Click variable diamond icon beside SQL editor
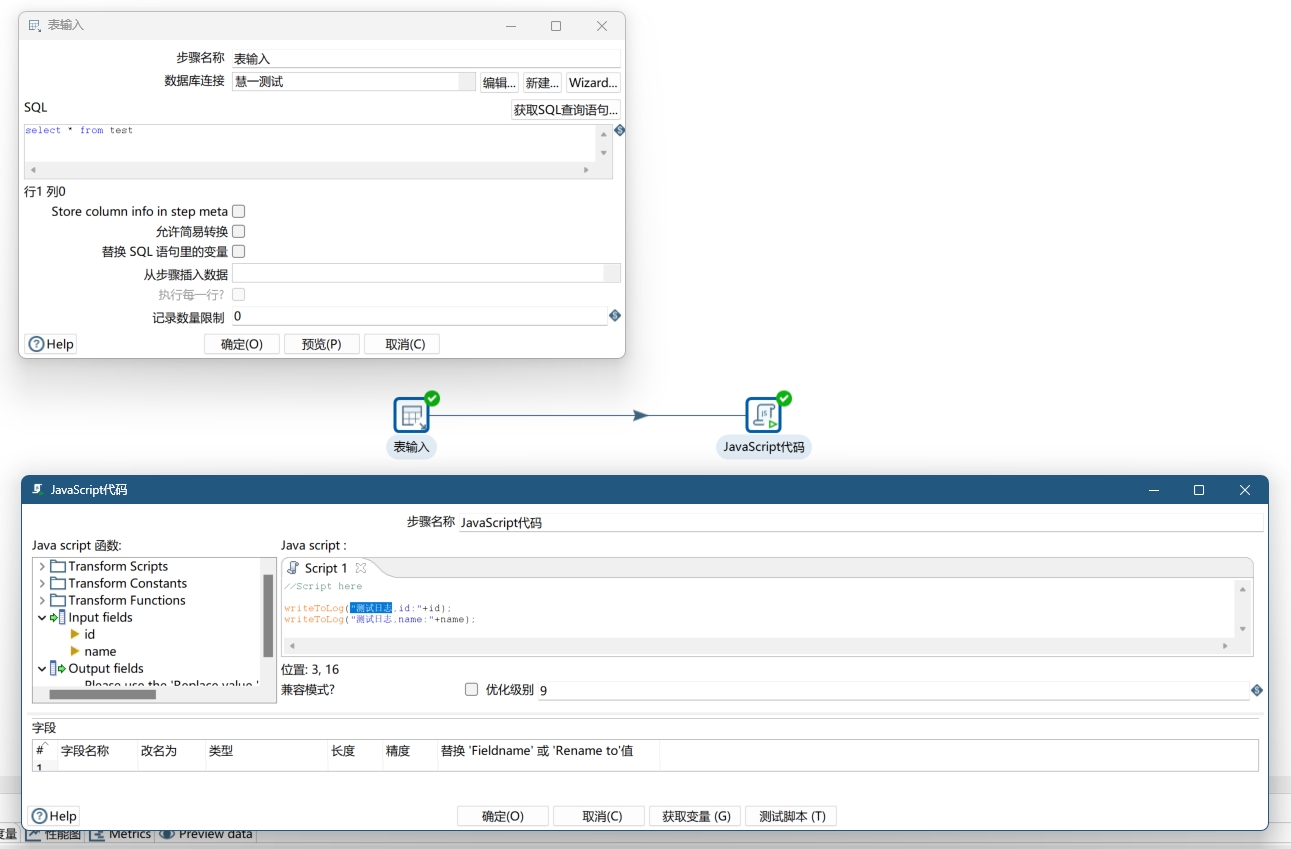The height and width of the screenshot is (849, 1291). (x=619, y=130)
